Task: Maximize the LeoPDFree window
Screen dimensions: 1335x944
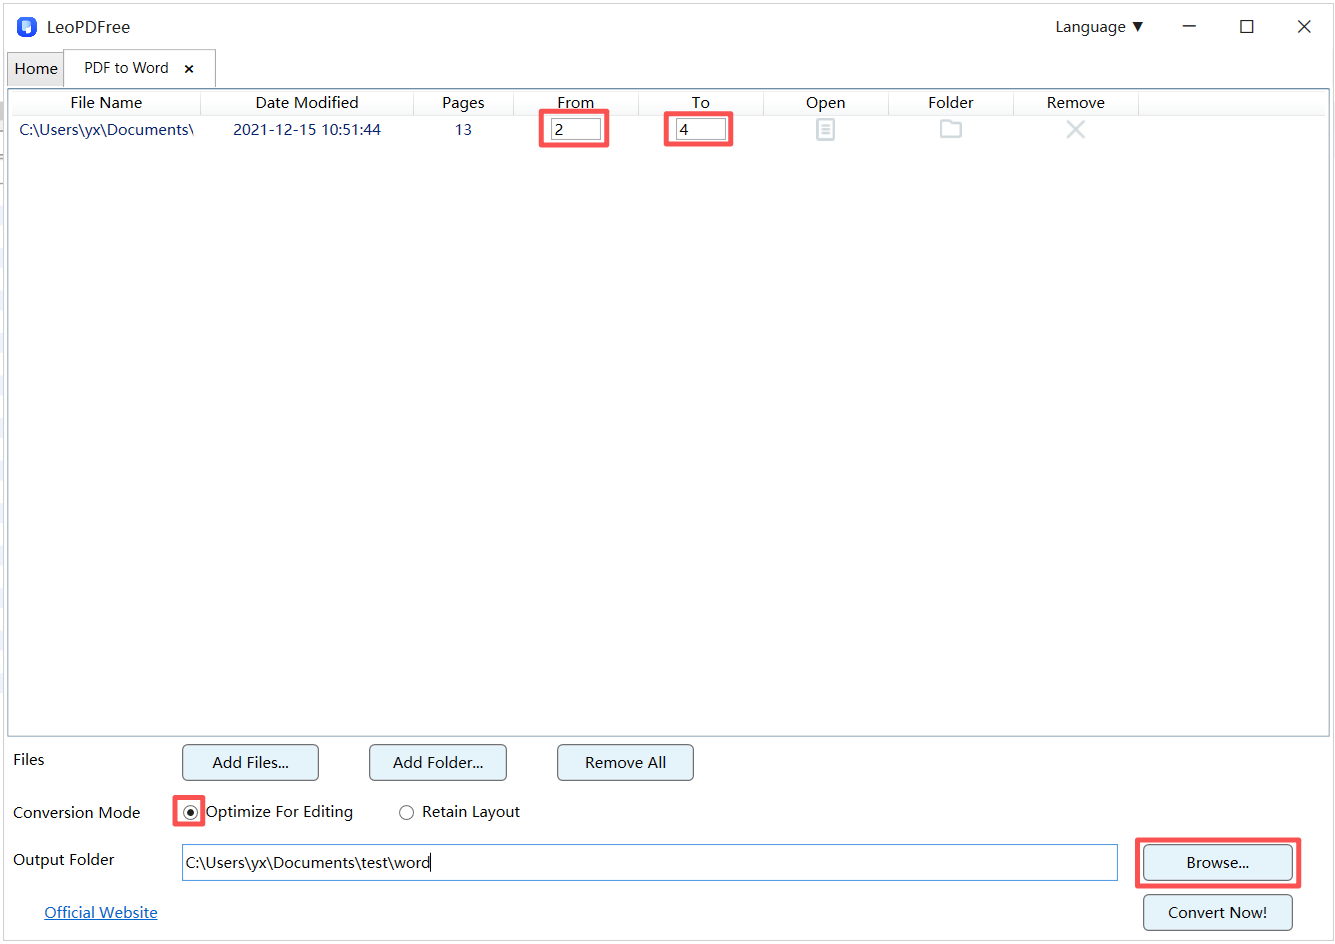Action: click(1247, 27)
